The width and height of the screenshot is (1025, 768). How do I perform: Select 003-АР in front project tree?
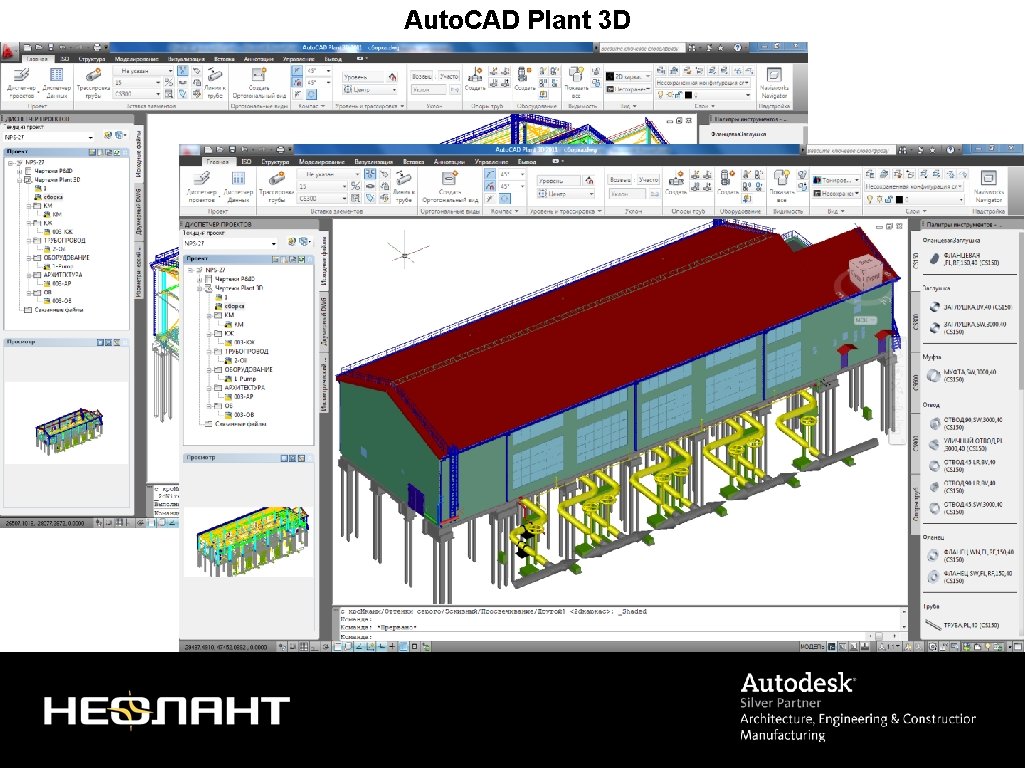[239, 397]
